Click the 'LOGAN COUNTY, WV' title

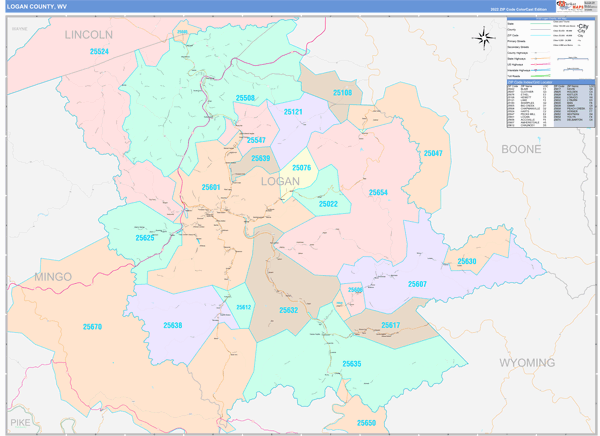(37, 6)
